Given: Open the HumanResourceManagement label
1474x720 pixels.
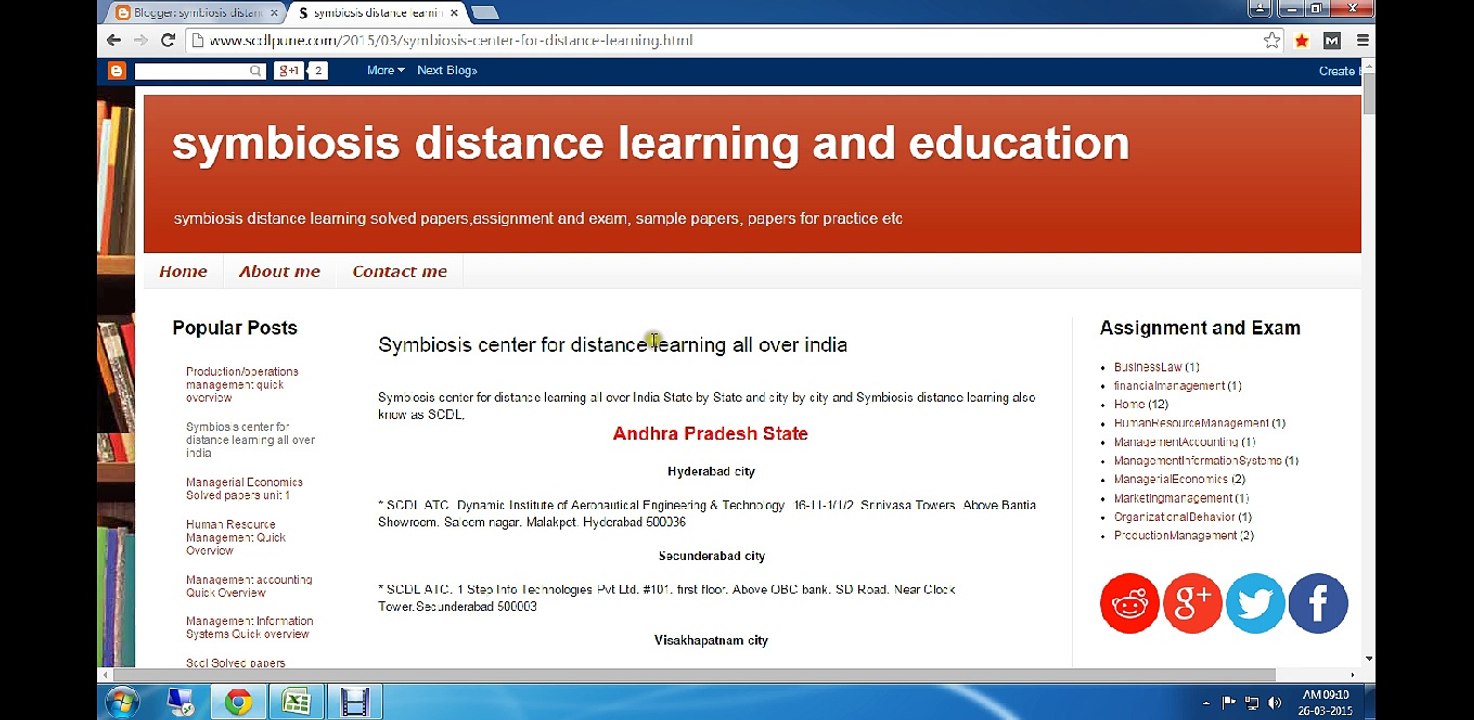Looking at the screenshot, I should click(1191, 423).
